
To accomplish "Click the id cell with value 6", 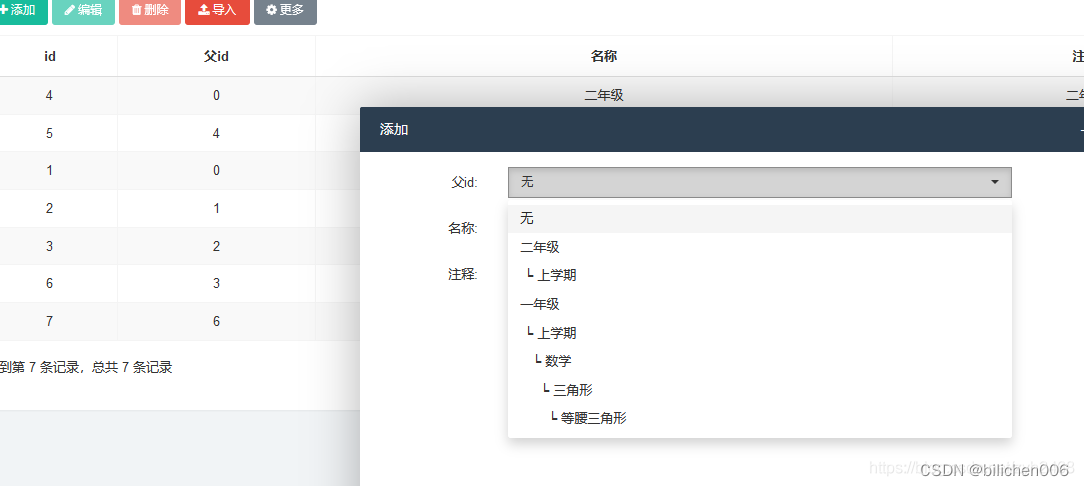I will pos(49,283).
